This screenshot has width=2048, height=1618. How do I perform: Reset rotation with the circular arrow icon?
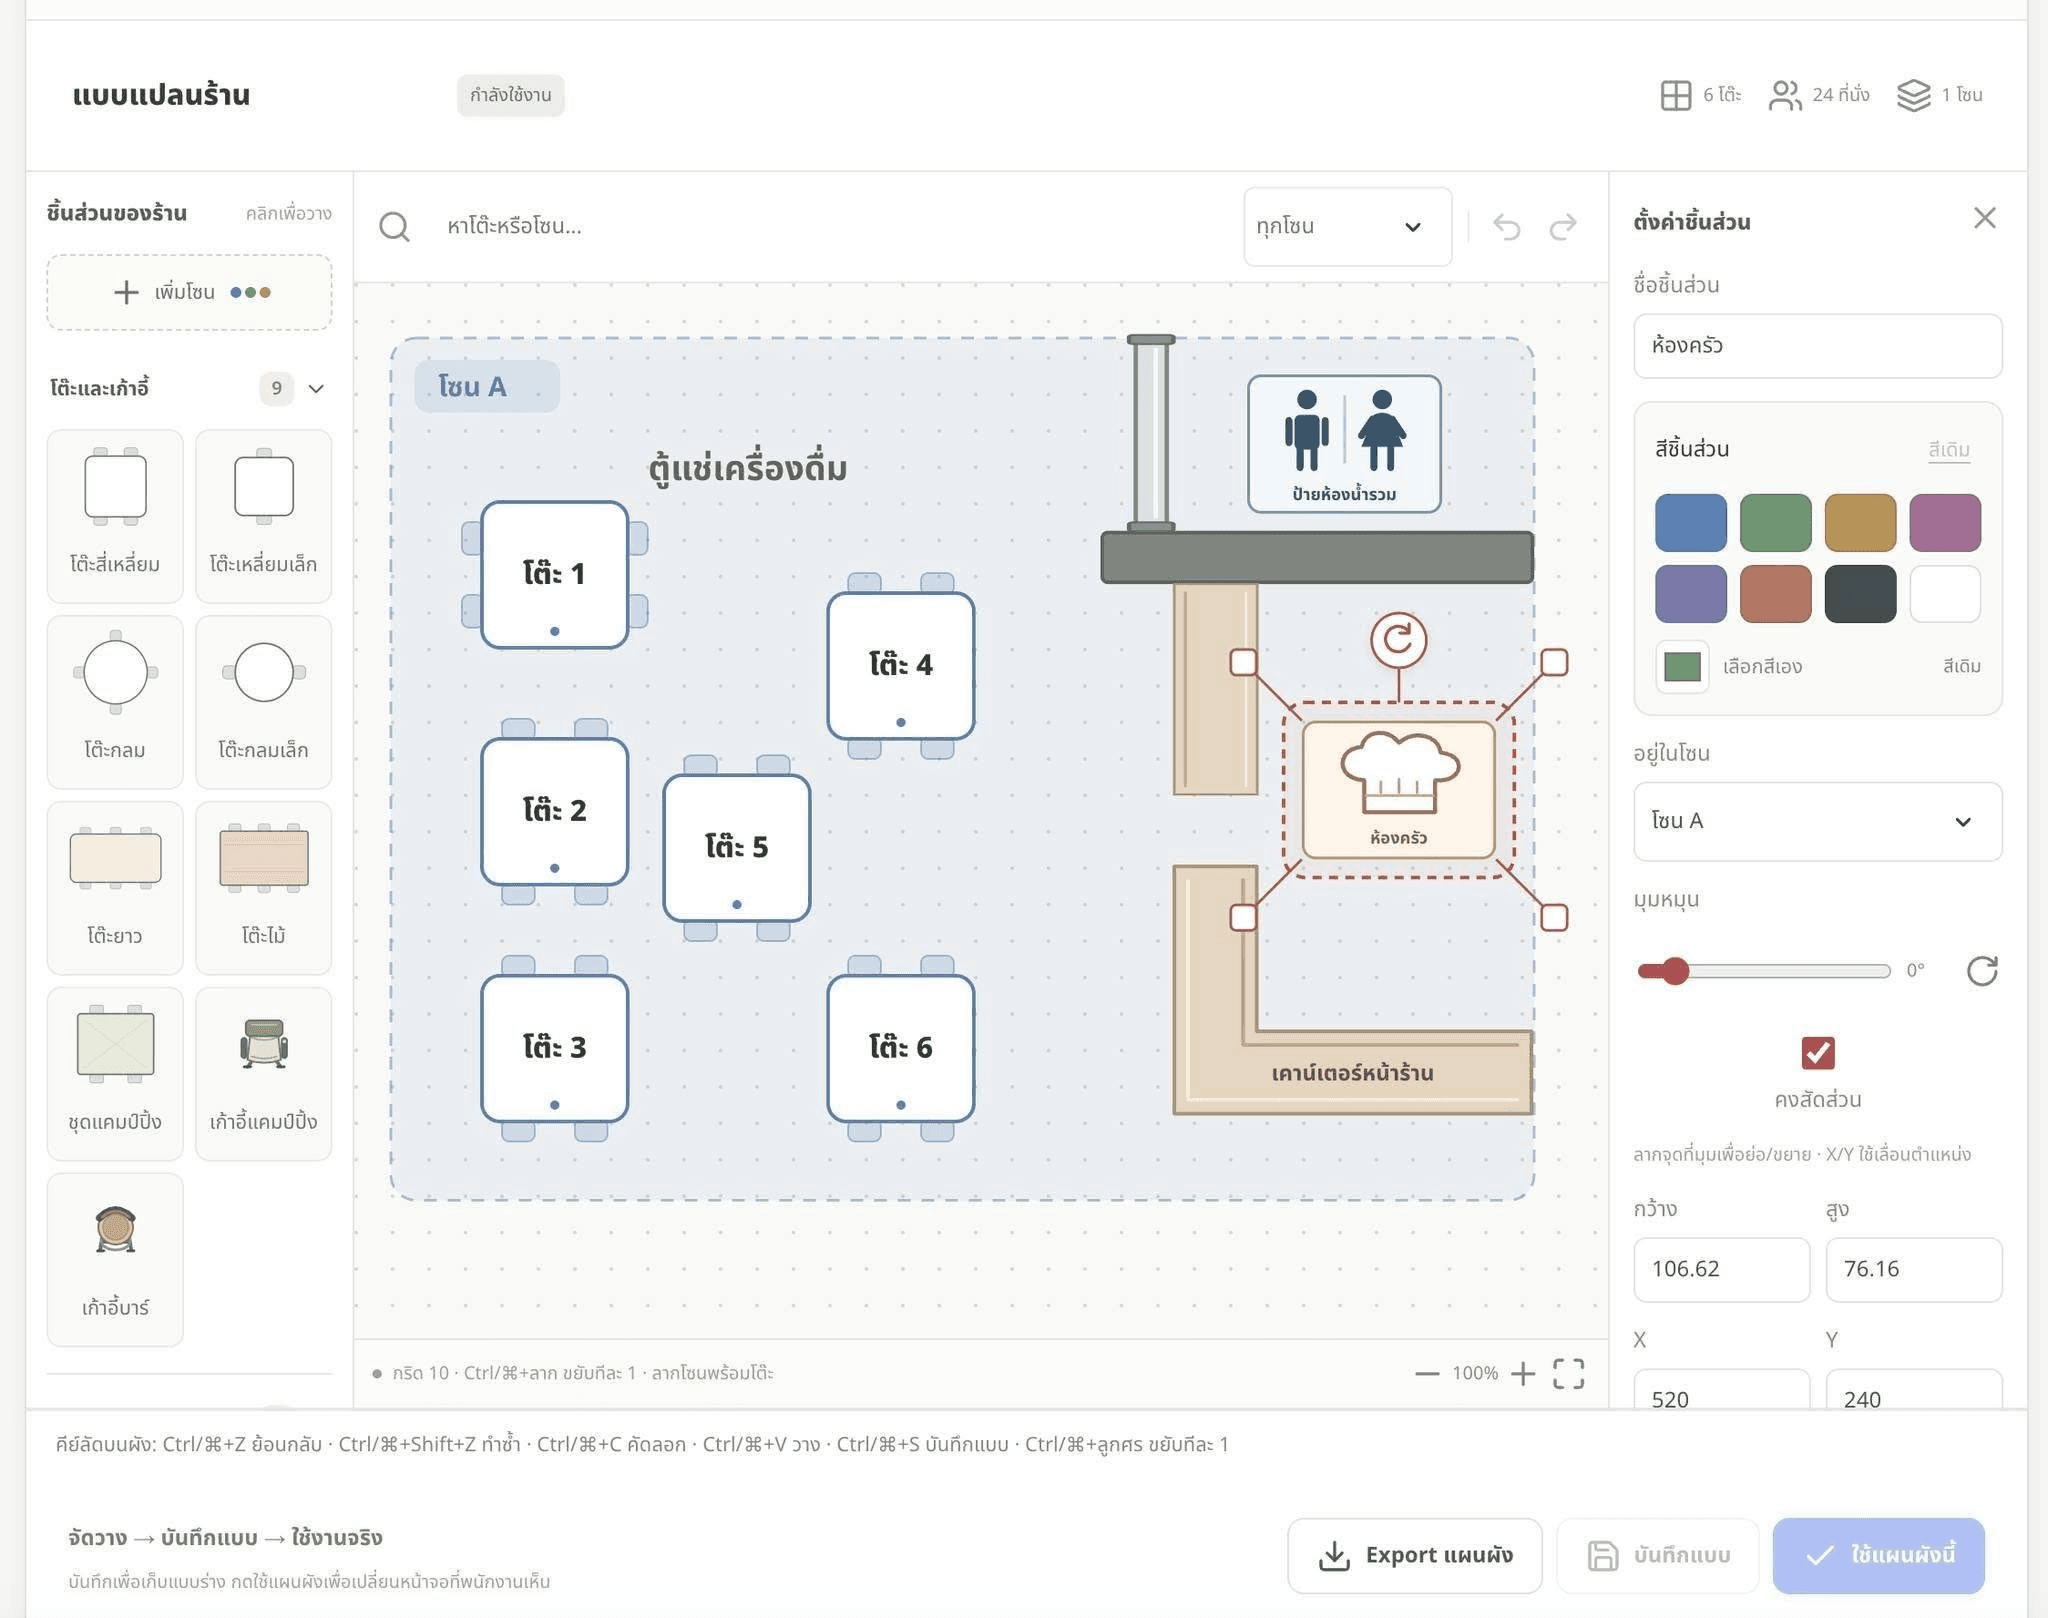[x=1982, y=970]
